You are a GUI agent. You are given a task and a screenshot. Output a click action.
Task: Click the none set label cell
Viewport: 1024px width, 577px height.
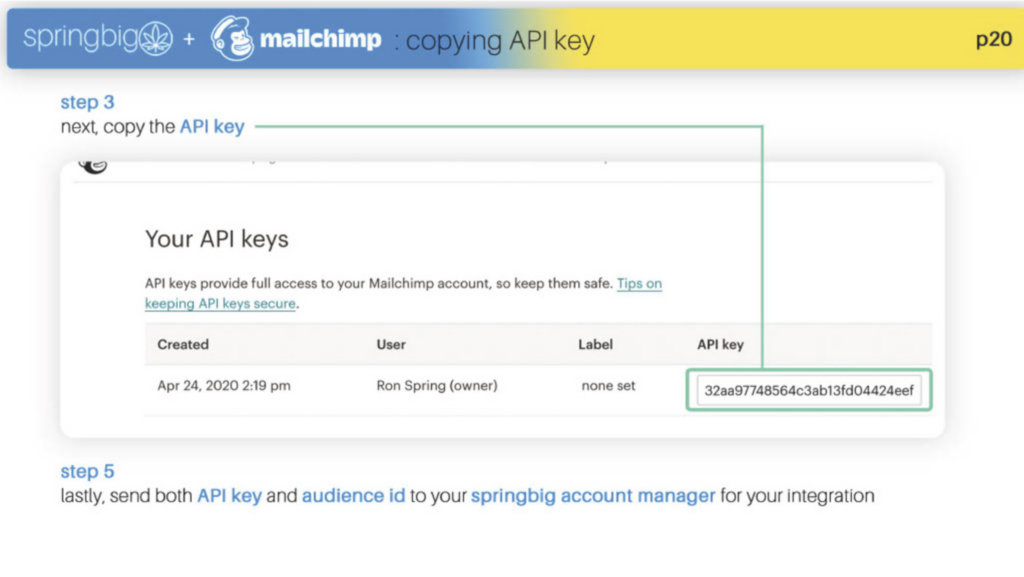coord(608,386)
